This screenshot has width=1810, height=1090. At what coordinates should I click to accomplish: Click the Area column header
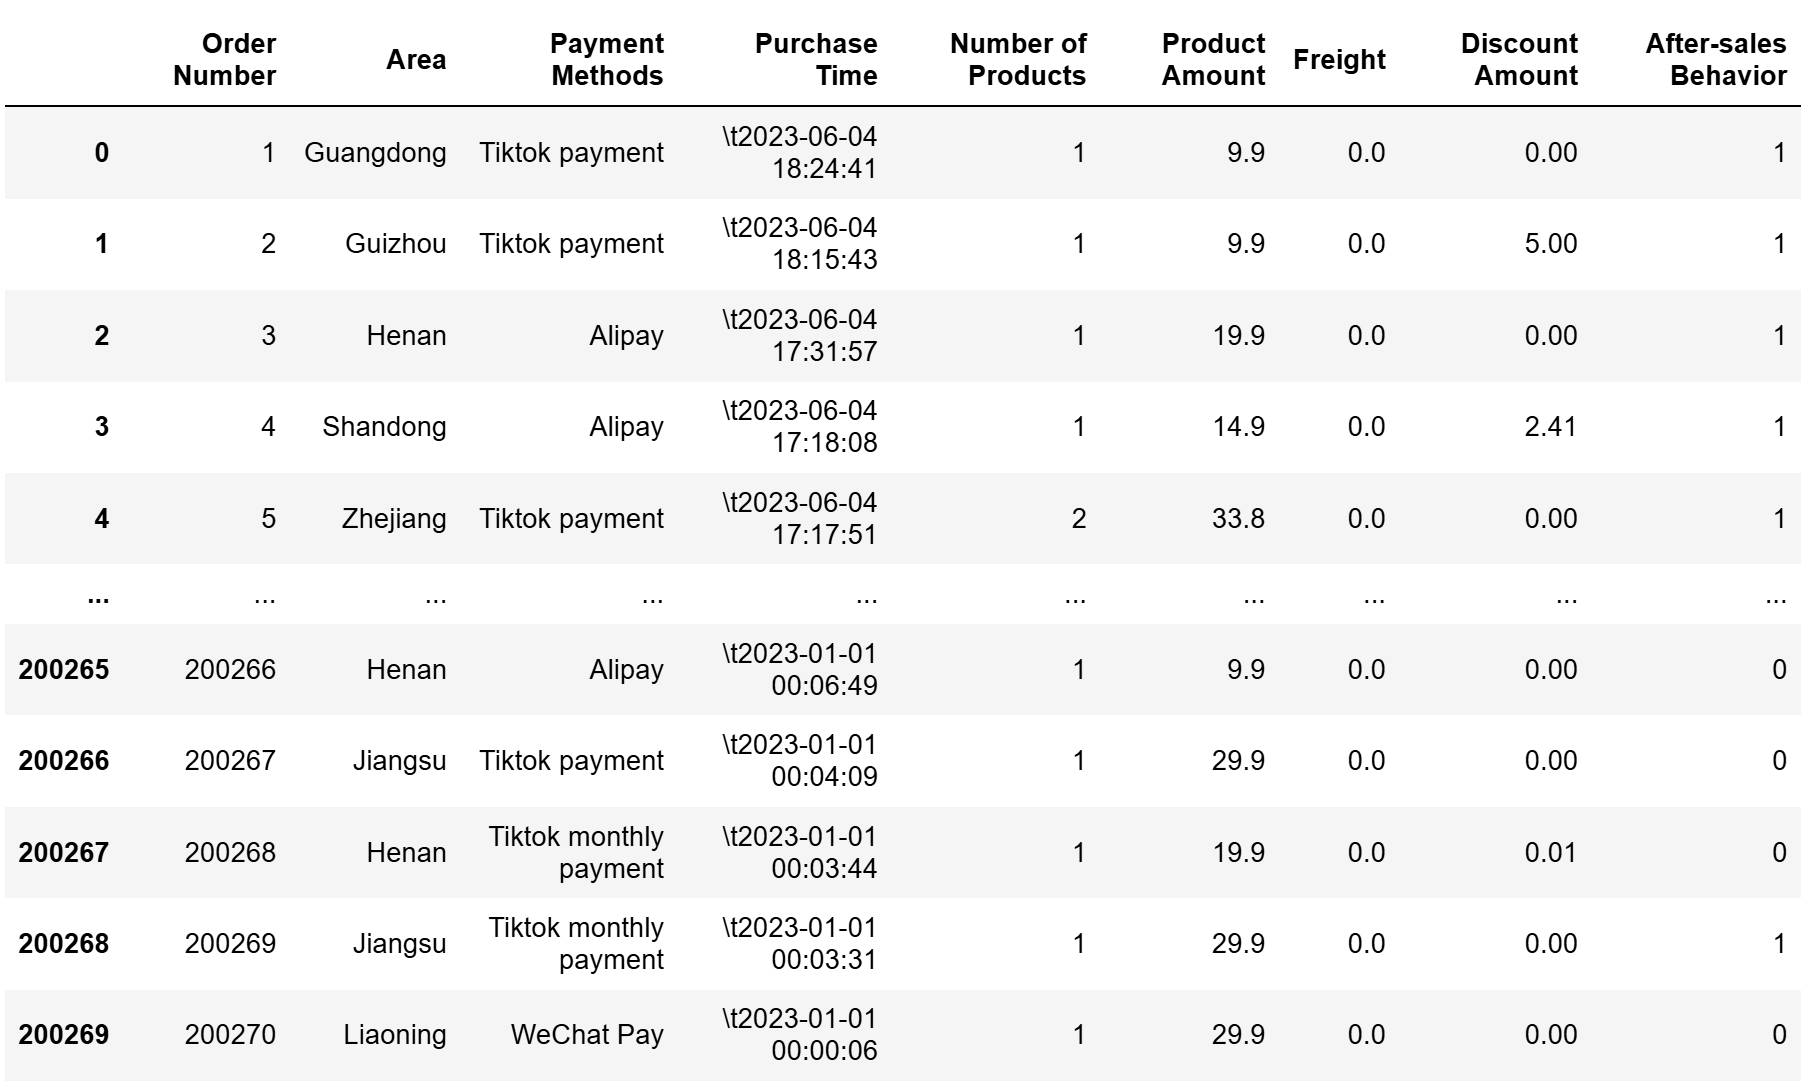416,60
